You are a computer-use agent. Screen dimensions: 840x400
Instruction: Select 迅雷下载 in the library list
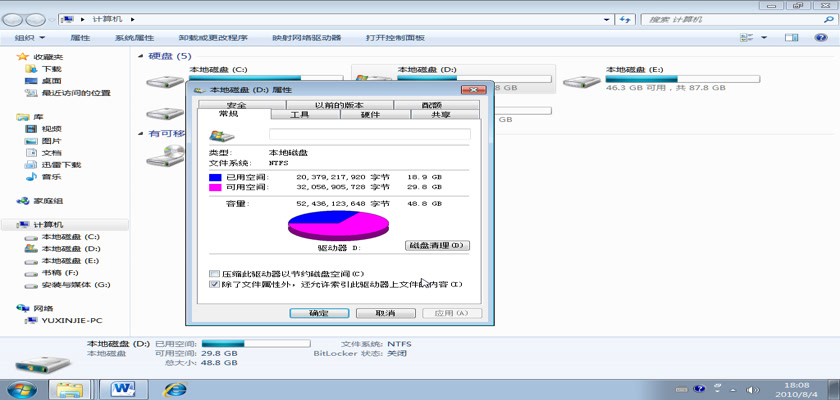pos(61,165)
